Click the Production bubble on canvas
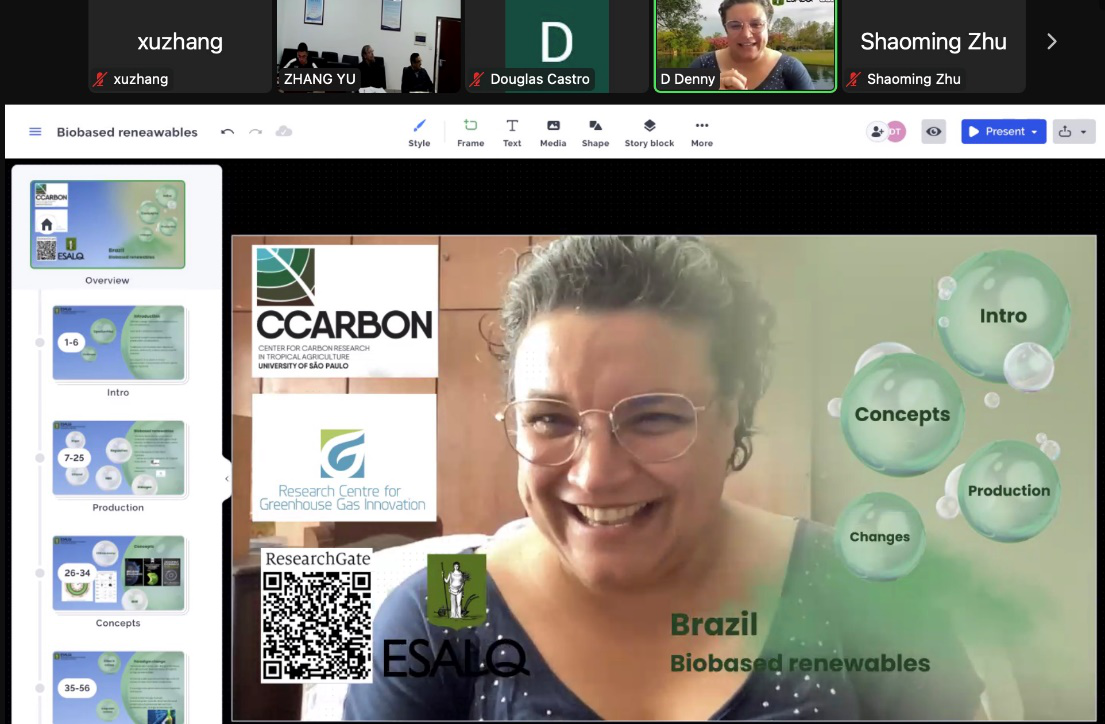The width and height of the screenshot is (1105, 724). click(x=1008, y=491)
